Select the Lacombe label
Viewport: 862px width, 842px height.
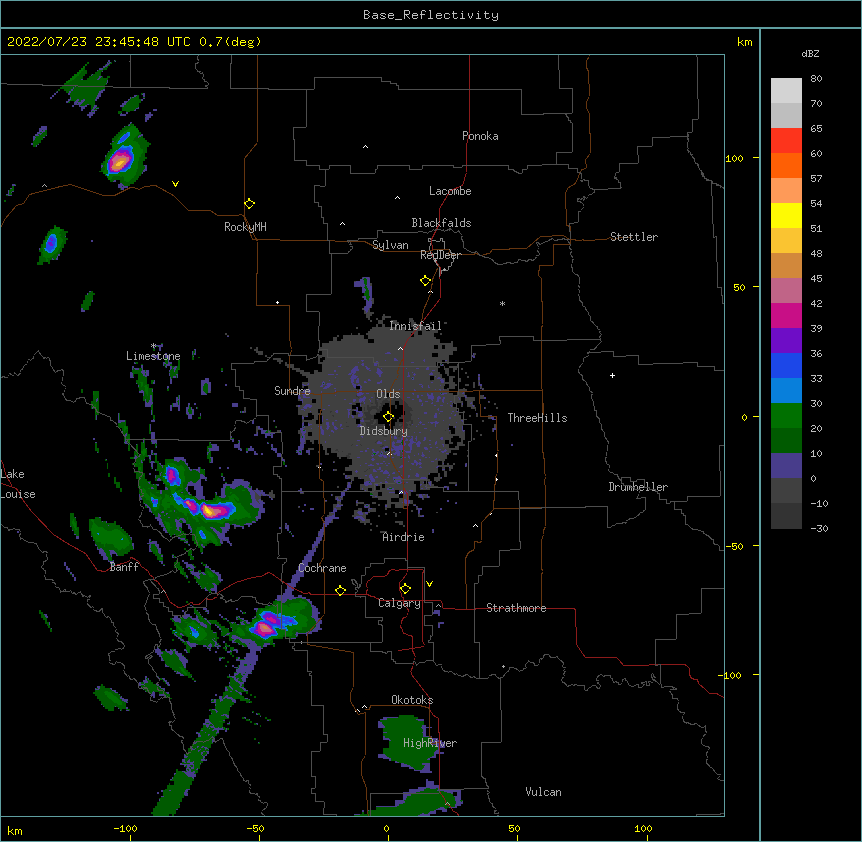tap(450, 191)
